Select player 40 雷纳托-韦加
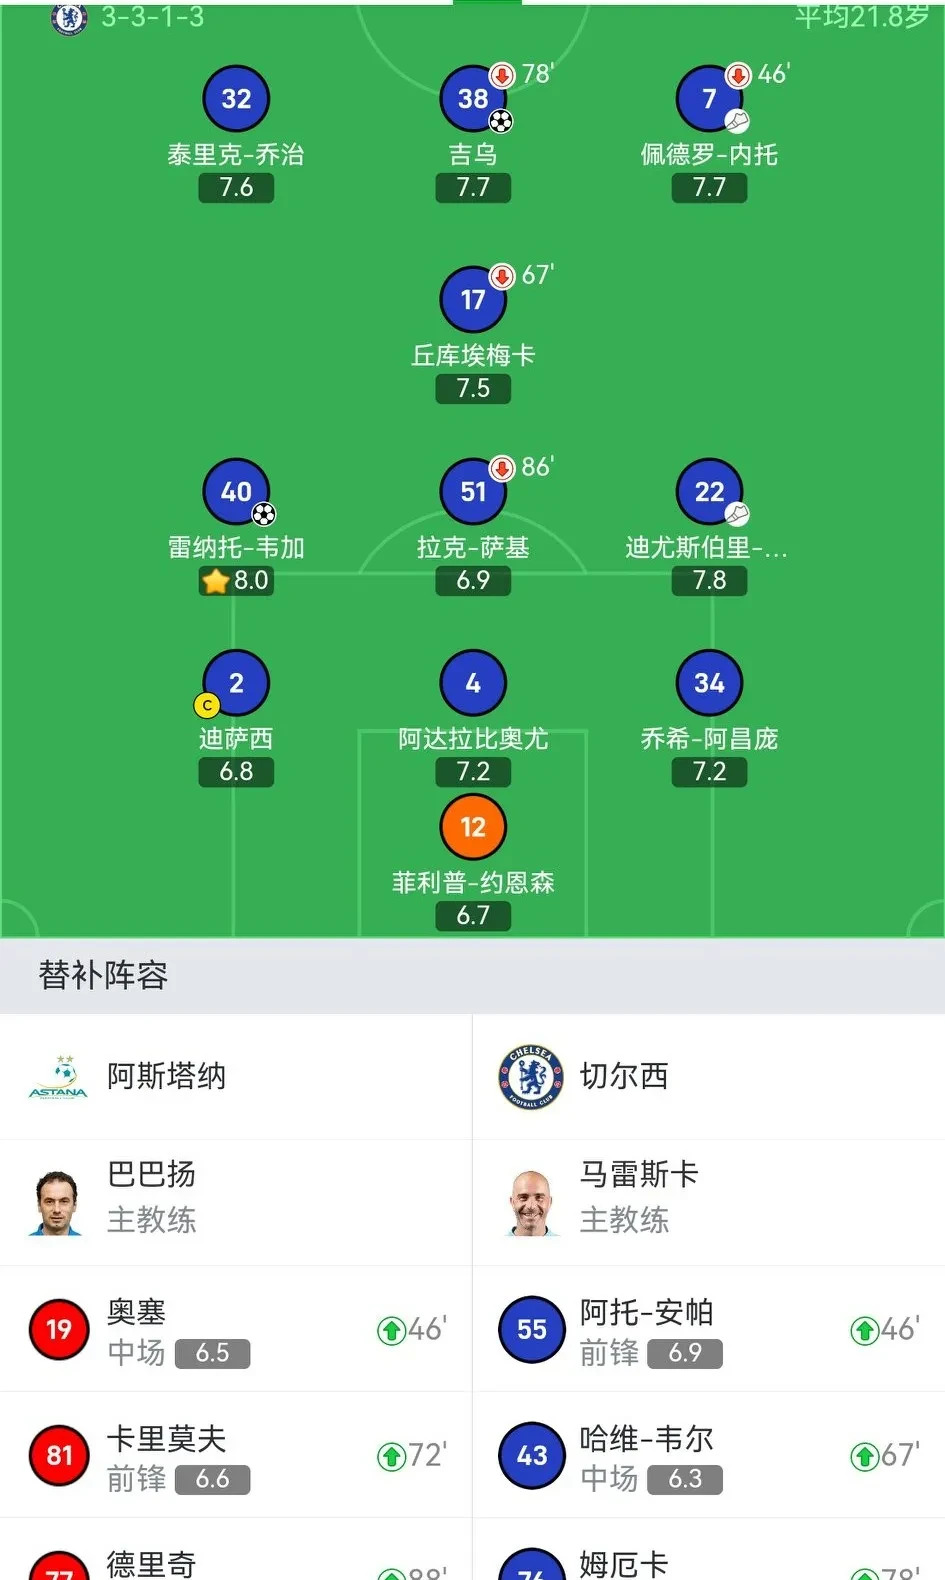Viewport: 945px width, 1580px height. (x=236, y=492)
